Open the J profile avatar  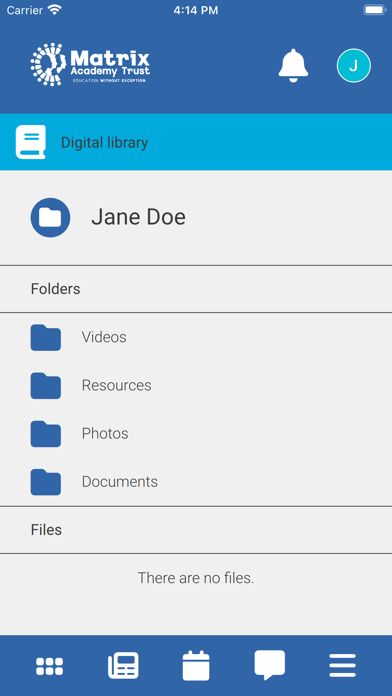353,66
